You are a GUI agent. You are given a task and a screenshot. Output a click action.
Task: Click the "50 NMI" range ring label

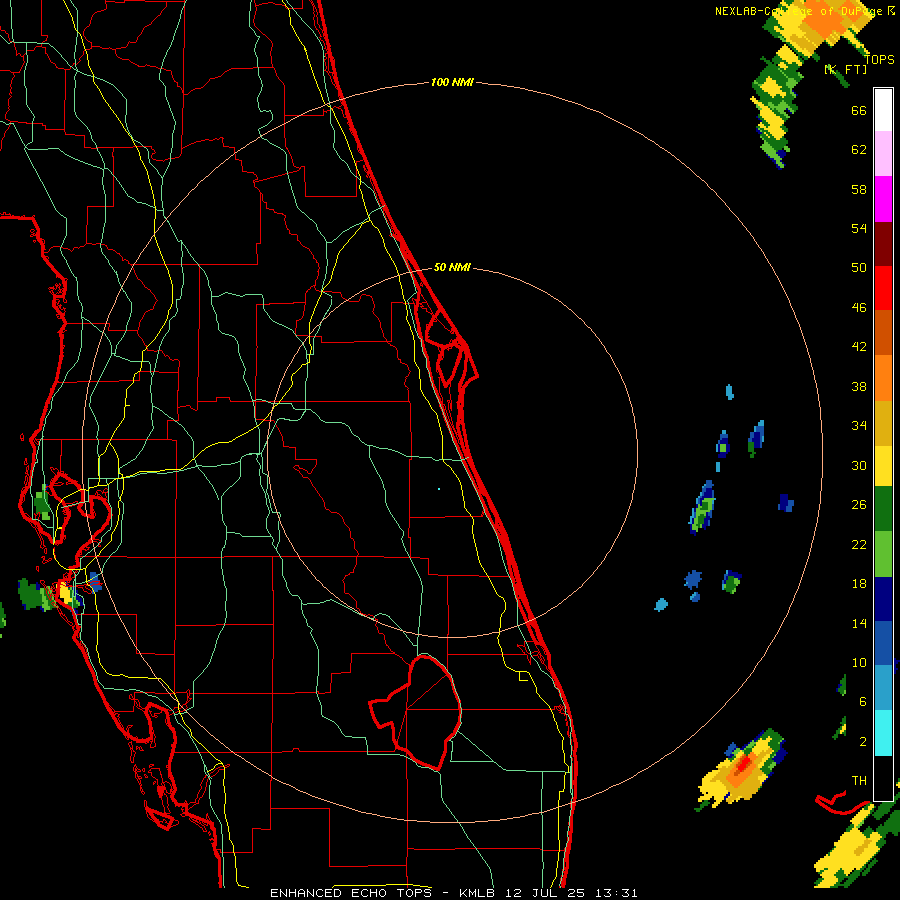pyautogui.click(x=452, y=267)
